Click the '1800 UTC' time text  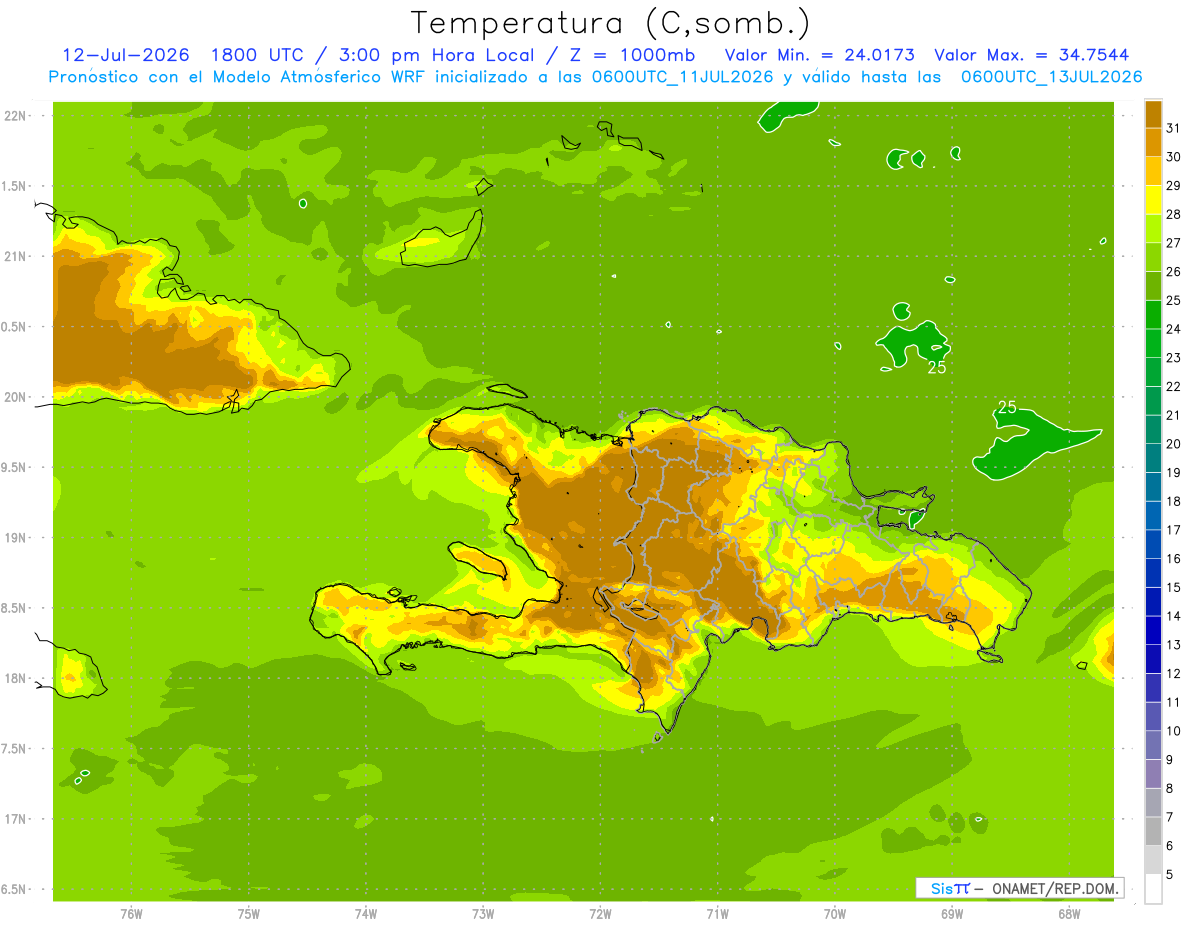click(x=257, y=54)
